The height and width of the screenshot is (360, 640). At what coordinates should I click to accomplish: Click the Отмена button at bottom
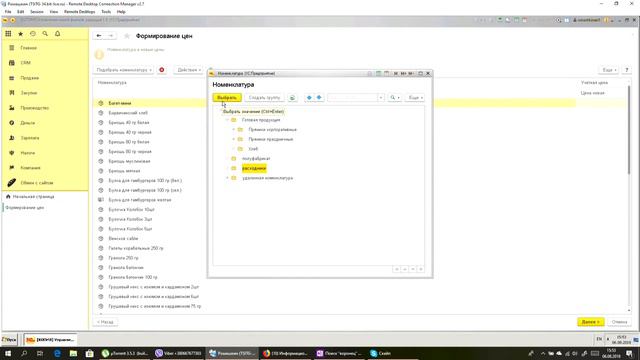click(x=619, y=322)
